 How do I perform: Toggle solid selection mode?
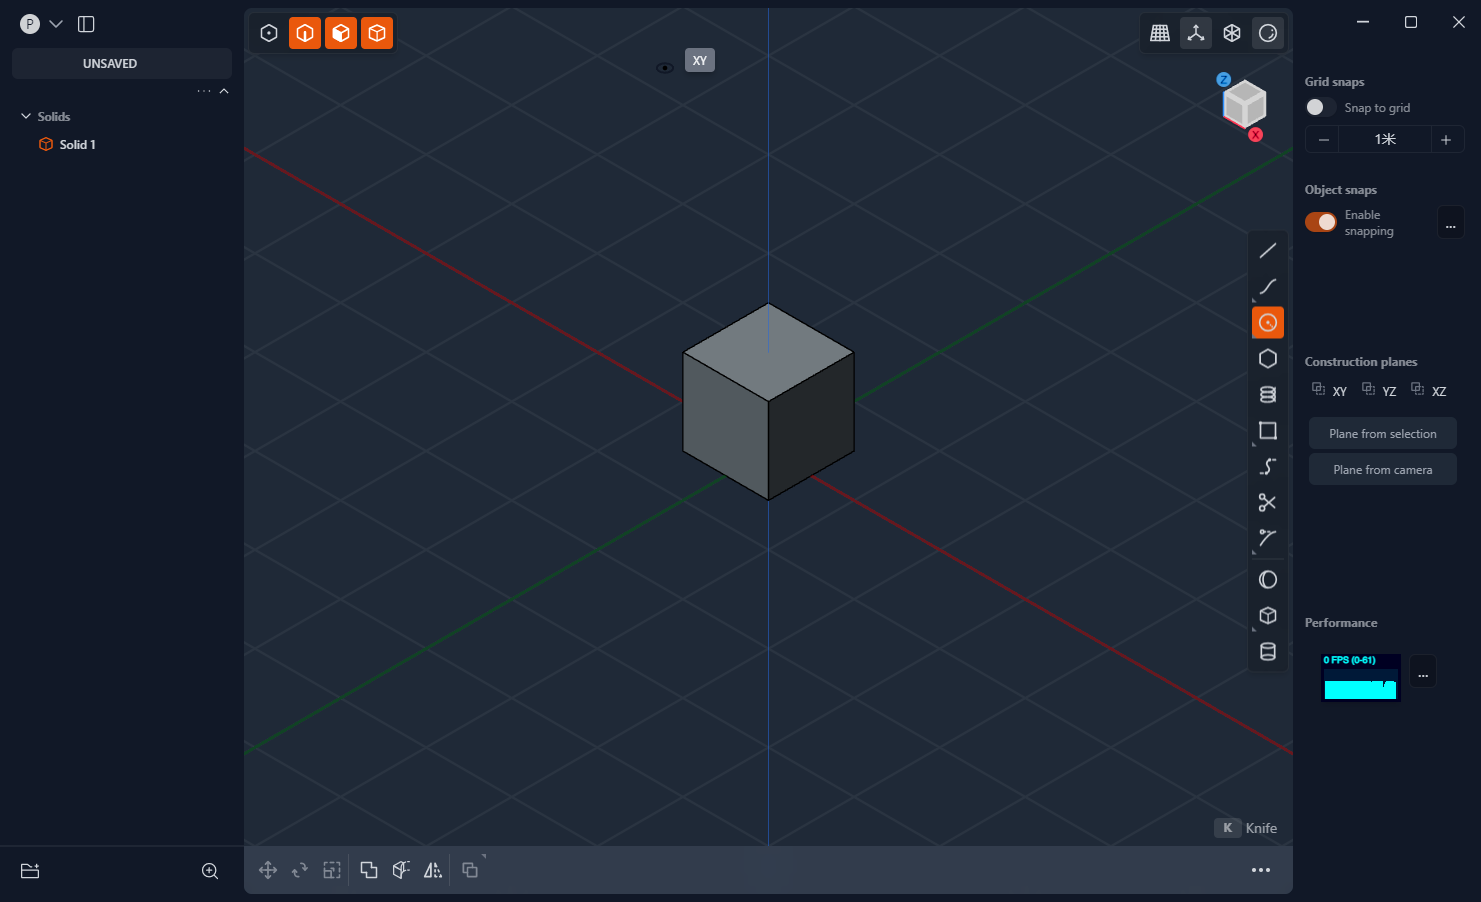377,33
